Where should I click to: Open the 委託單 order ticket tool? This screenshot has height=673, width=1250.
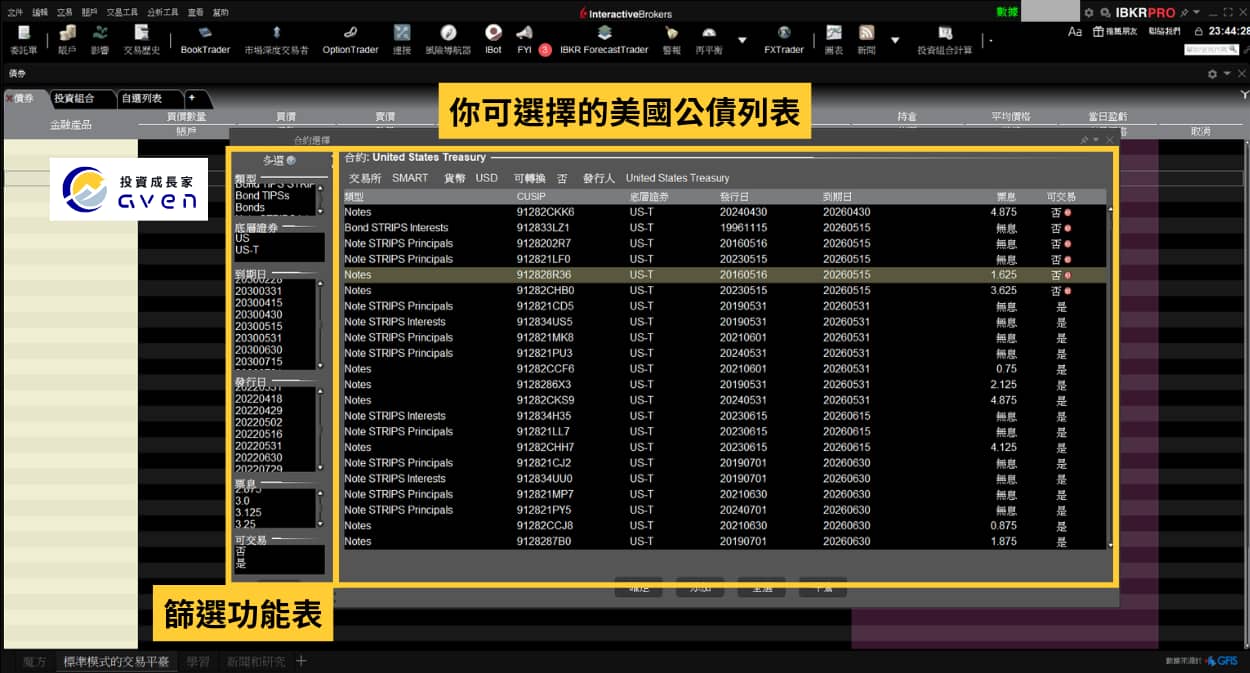[23, 39]
